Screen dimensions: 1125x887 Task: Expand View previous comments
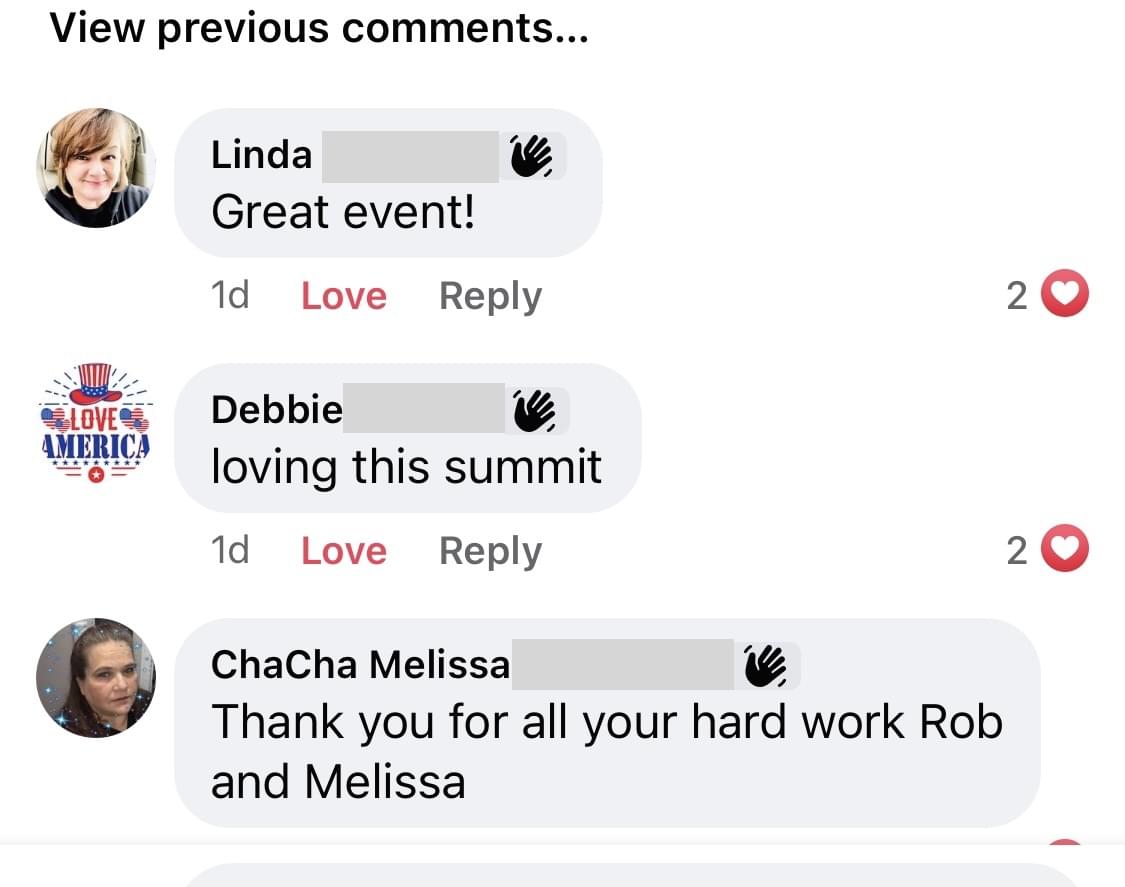(x=319, y=29)
